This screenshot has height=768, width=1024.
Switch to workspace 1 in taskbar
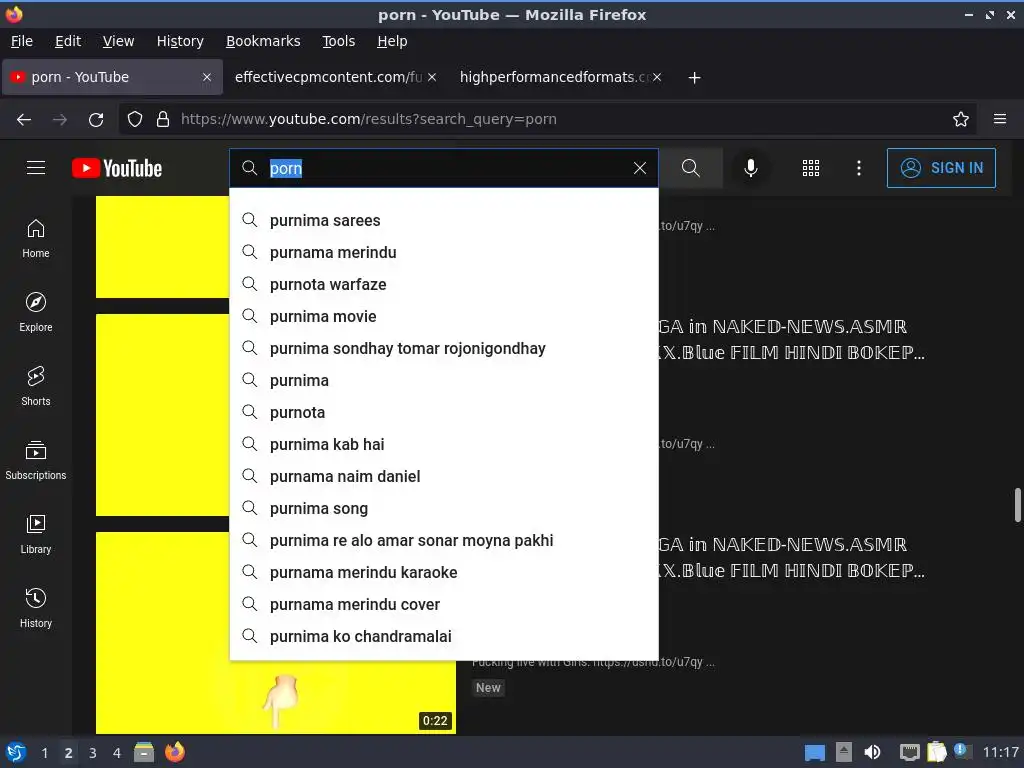click(x=44, y=753)
